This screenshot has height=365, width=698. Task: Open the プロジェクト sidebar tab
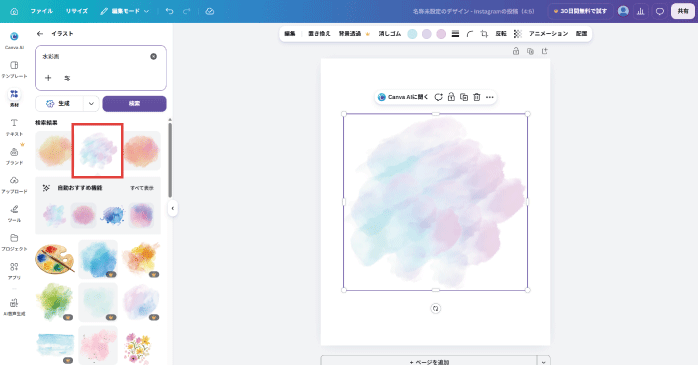click(x=14, y=242)
